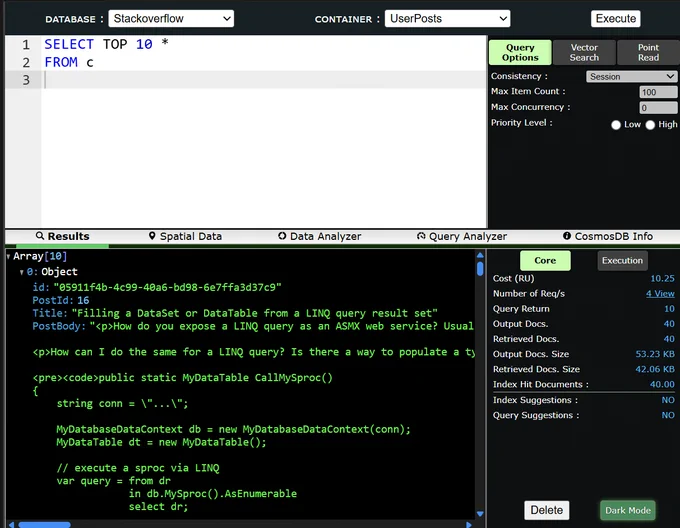Image resolution: width=680 pixels, height=528 pixels.
Task: Open the CosmosDB Info tab
Action: coord(608,236)
